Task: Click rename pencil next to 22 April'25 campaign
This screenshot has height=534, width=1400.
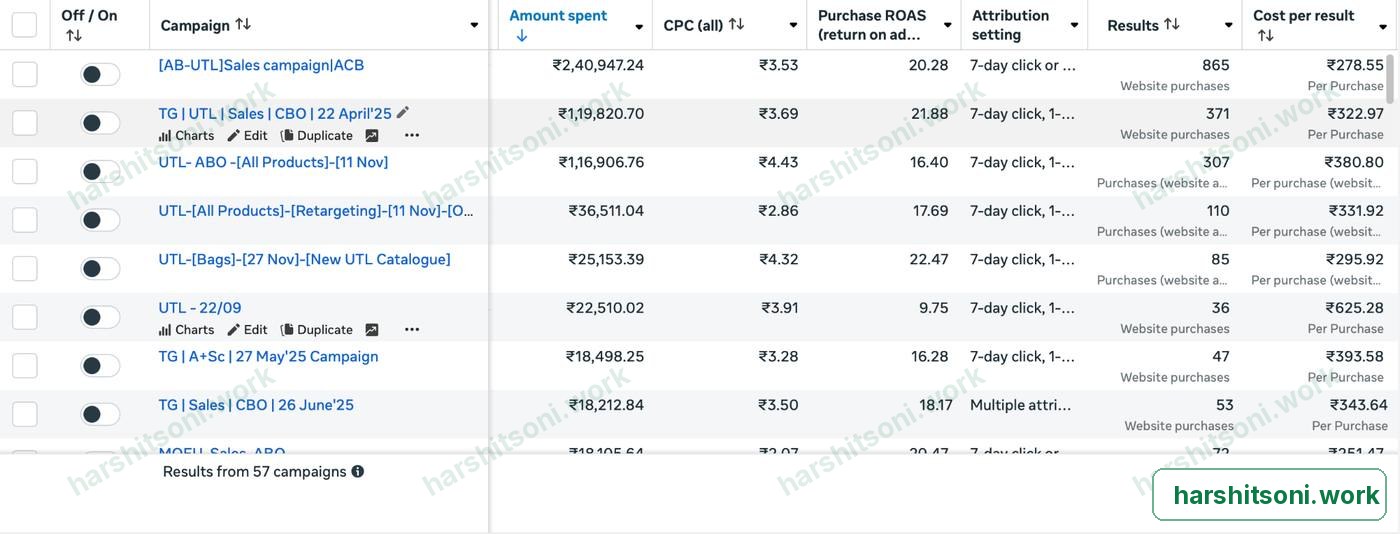Action: pyautogui.click(x=403, y=113)
